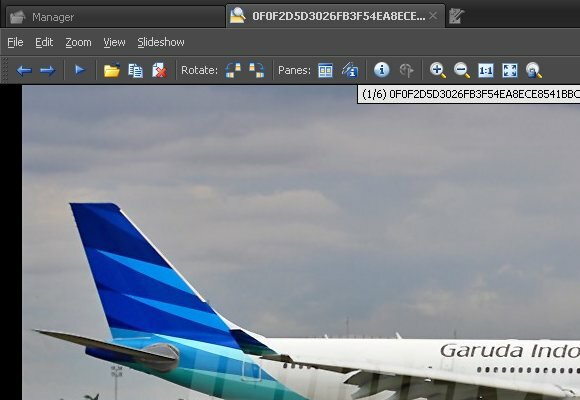The width and height of the screenshot is (580, 400).
Task: Copy image using the copy icon
Action: pos(135,70)
